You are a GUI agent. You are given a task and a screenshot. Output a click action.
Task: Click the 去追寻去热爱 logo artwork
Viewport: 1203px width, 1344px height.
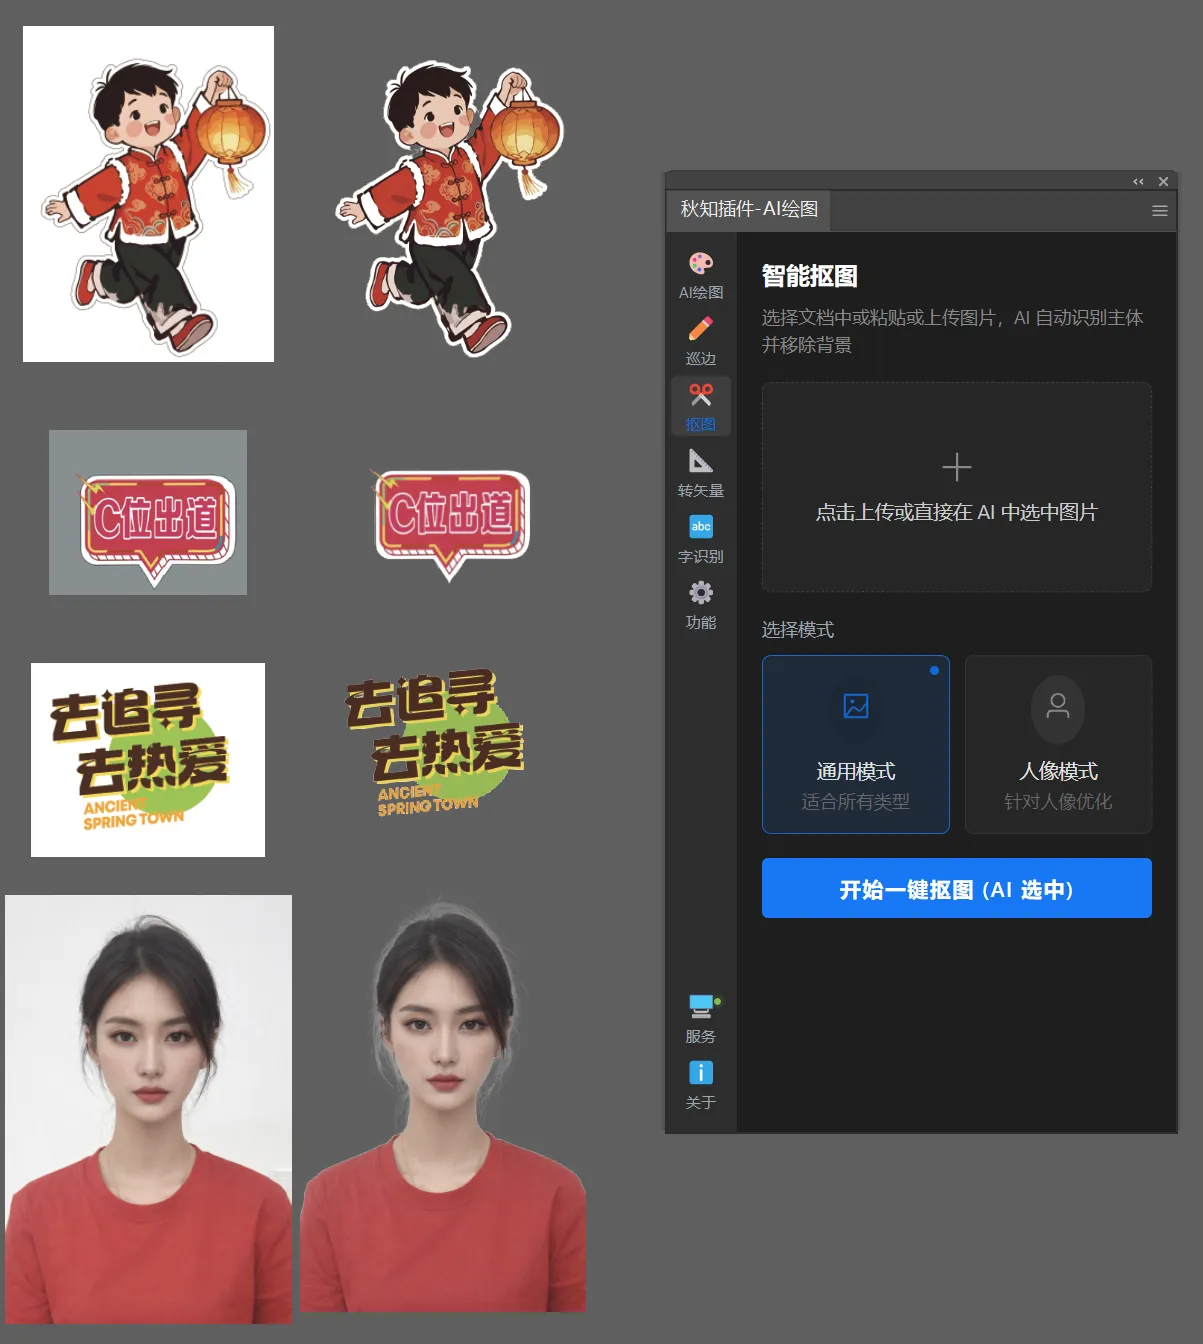click(x=148, y=759)
